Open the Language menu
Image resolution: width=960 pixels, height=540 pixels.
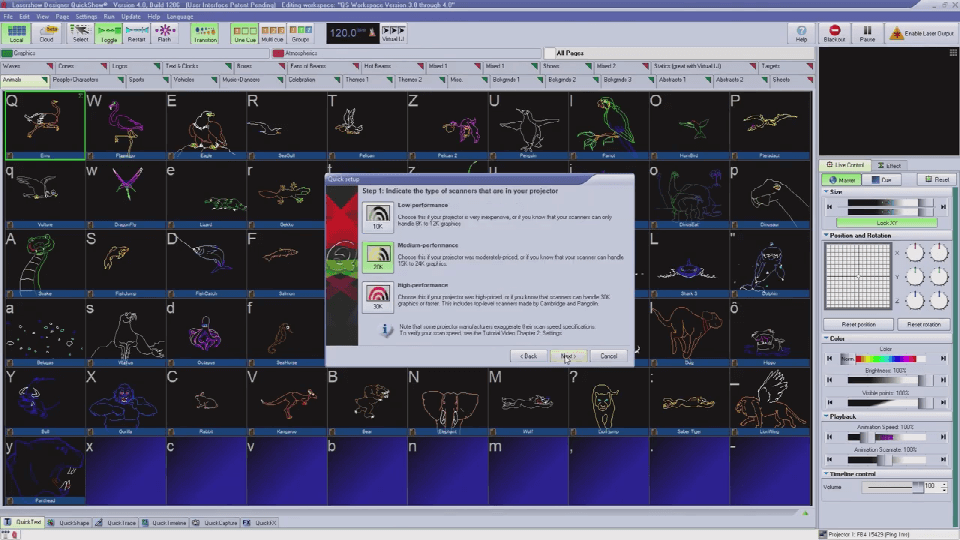[x=180, y=17]
